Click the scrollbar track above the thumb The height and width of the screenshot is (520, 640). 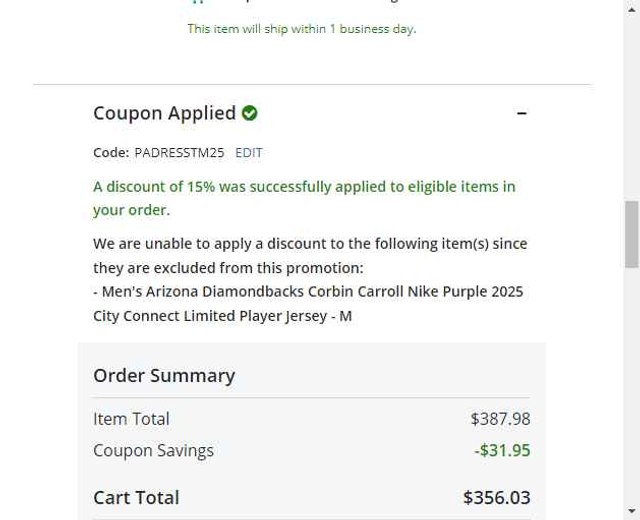pyautogui.click(x=631, y=100)
